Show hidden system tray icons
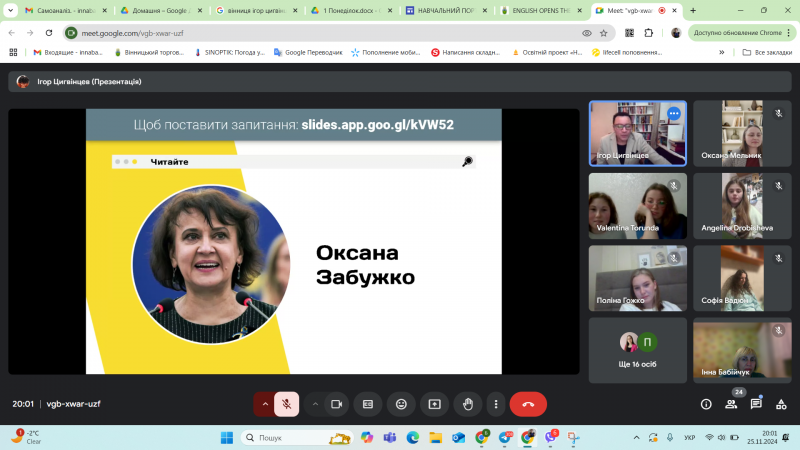The width and height of the screenshot is (800, 450). coord(636,438)
